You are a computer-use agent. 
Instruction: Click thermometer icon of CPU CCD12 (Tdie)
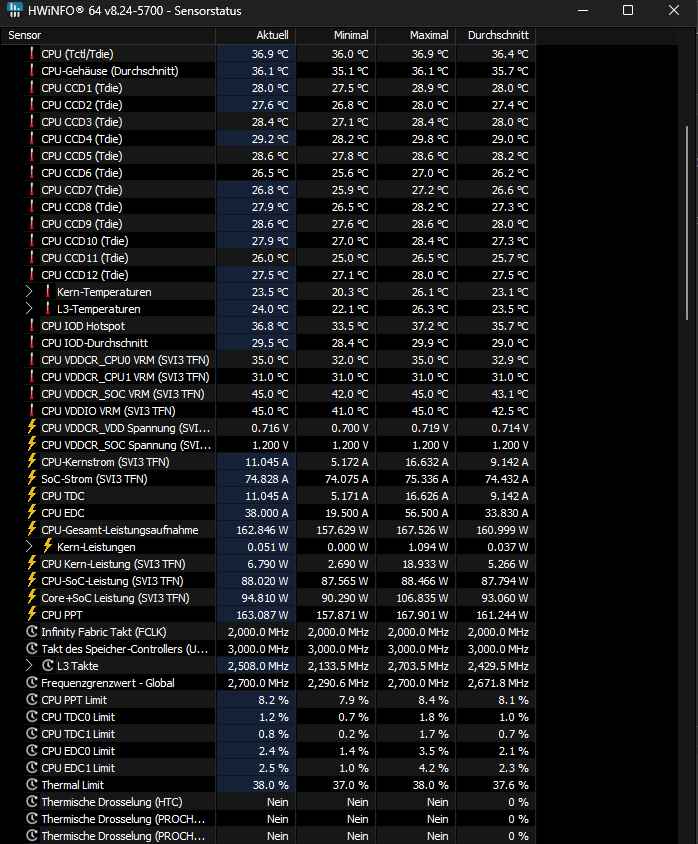coord(32,275)
